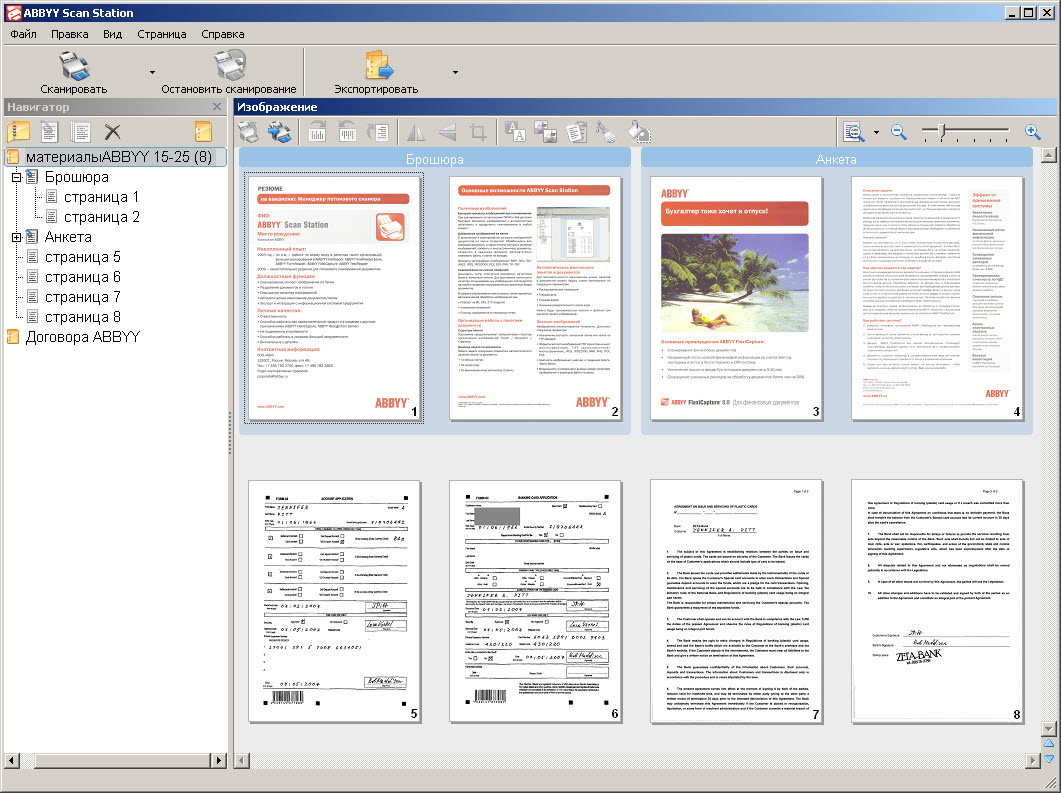Screen dimensions: 1061x793
Task: Click the new batch folder icon in Navigator
Action: [x=18, y=131]
